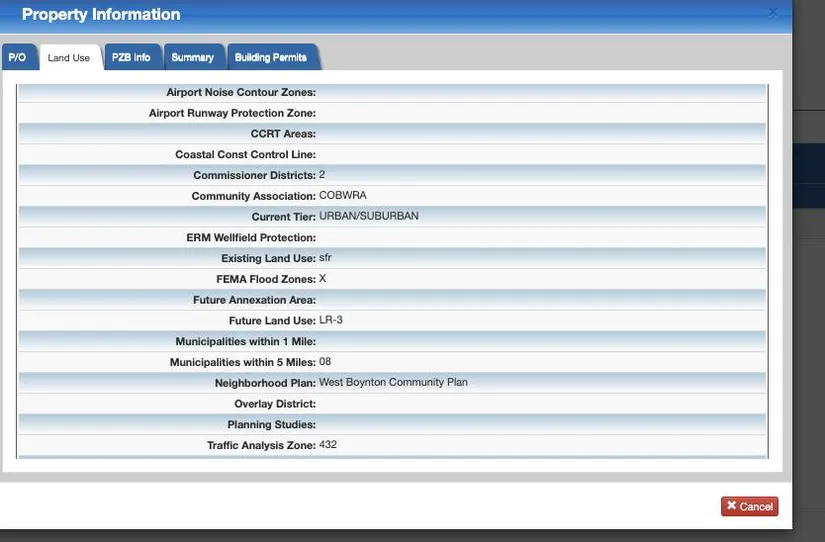This screenshot has width=825, height=542.
Task: Click West Boynton Community Plan text
Action: click(x=393, y=383)
